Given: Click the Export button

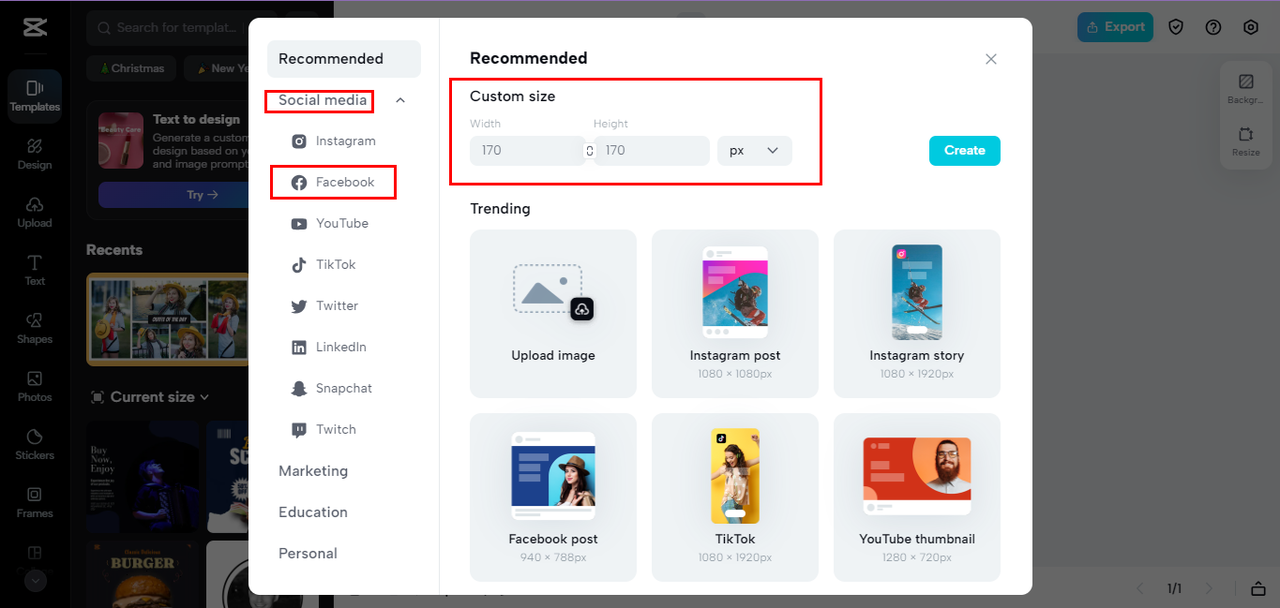Looking at the screenshot, I should [x=1114, y=27].
